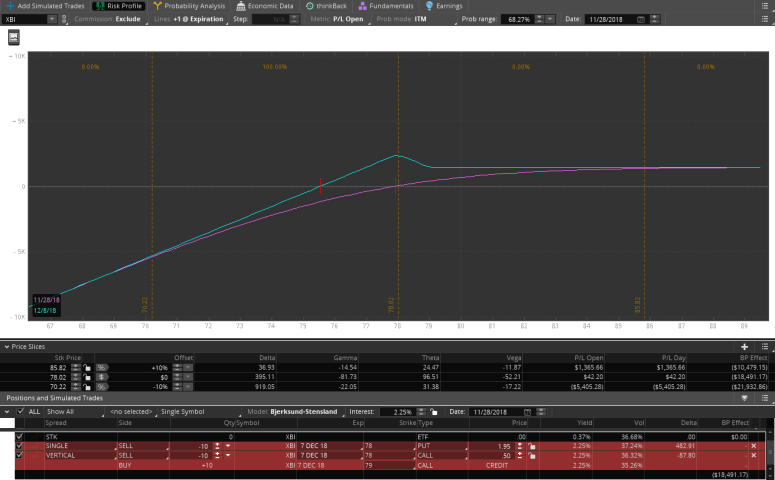775x480 pixels.
Task: Click percent mode button on 70.22 slice
Action: [x=102, y=387]
